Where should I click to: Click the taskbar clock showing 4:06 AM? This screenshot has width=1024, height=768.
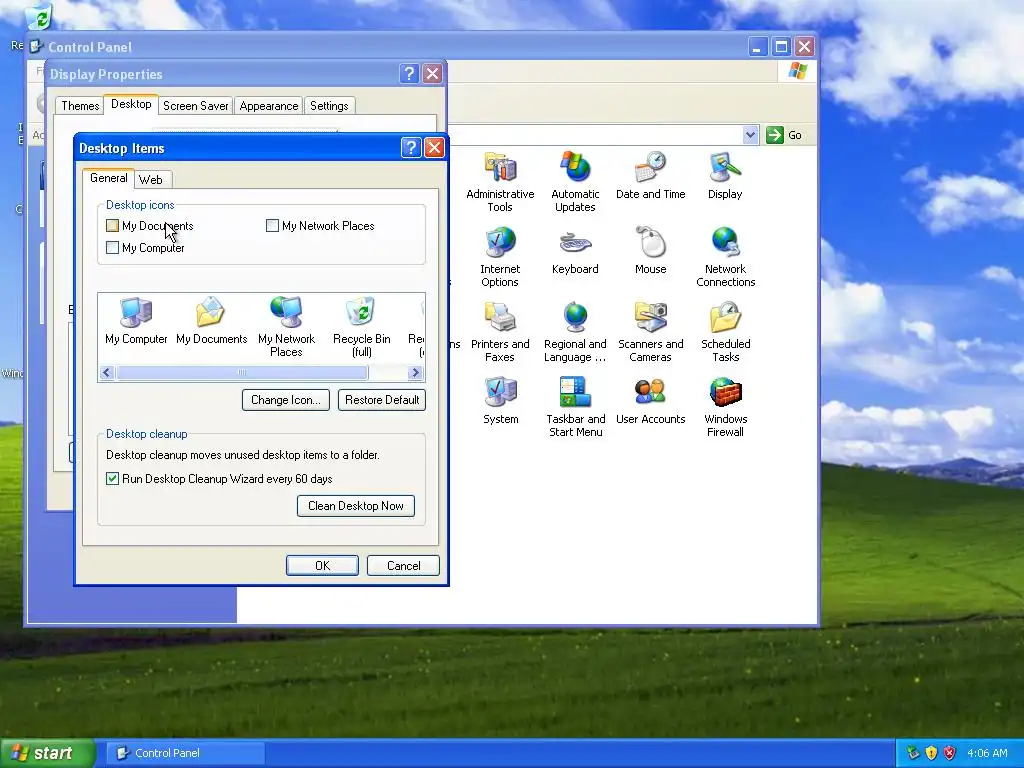pos(987,753)
